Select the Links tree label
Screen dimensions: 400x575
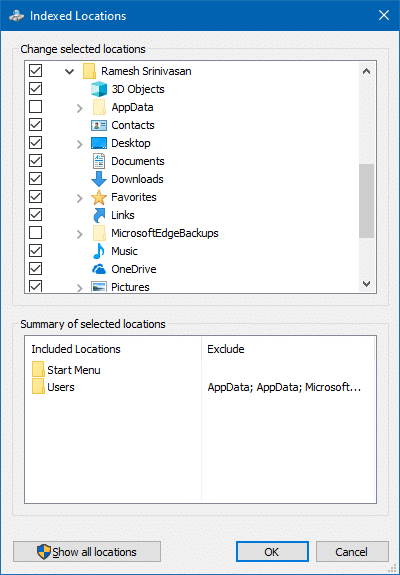123,215
